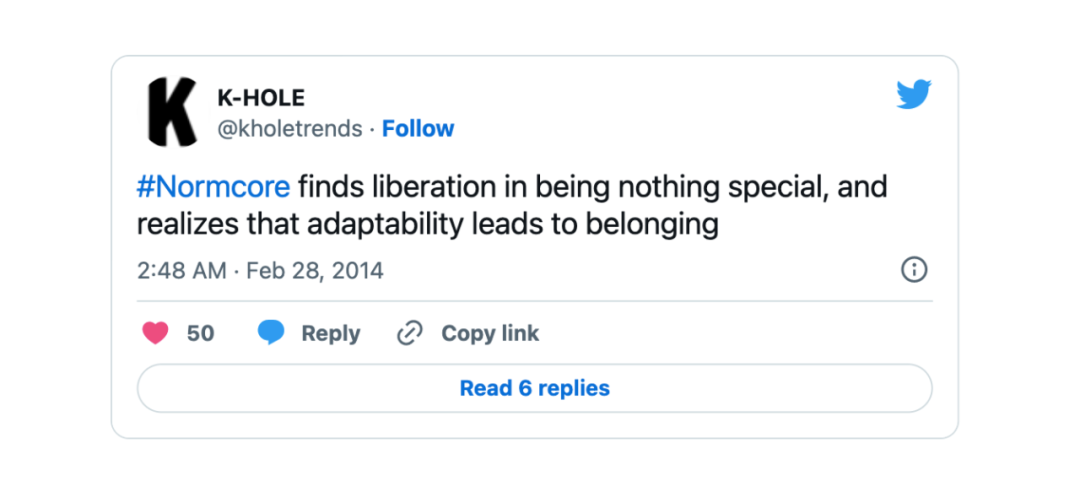Follow the @kholetrends account
This screenshot has width=1080, height=492.
pyautogui.click(x=418, y=129)
